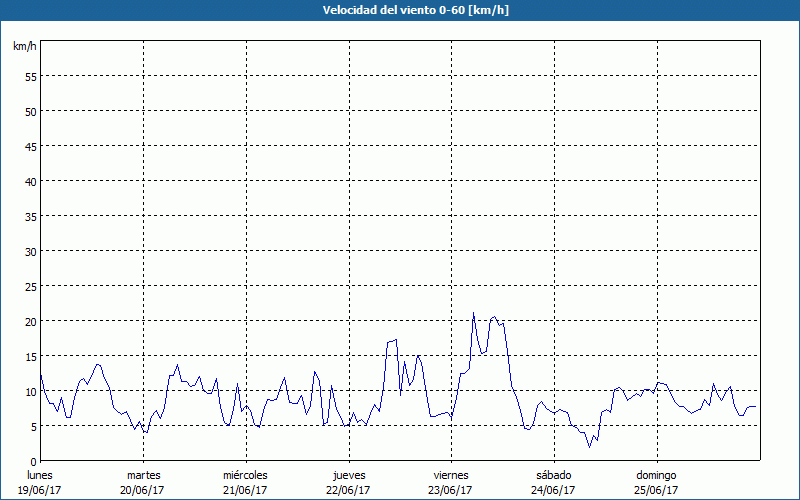Click the 20 y-axis tick label
This screenshot has width=800, height=500.
click(x=31, y=321)
